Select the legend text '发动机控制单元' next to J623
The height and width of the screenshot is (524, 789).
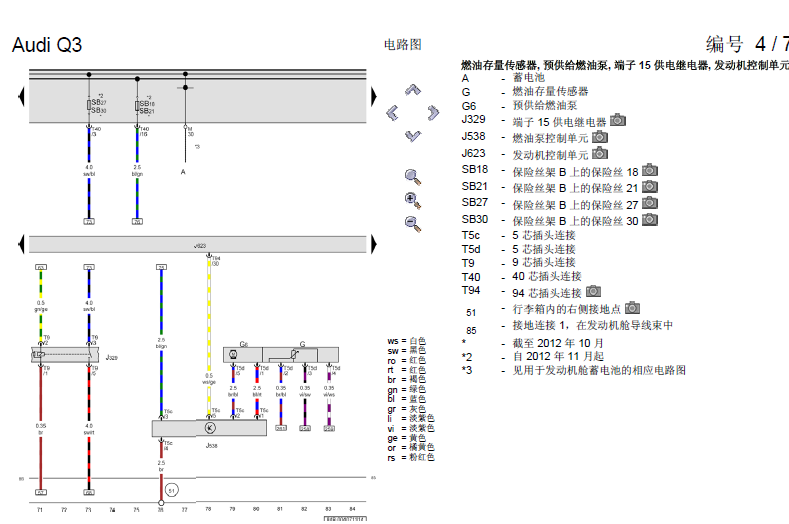click(x=550, y=155)
